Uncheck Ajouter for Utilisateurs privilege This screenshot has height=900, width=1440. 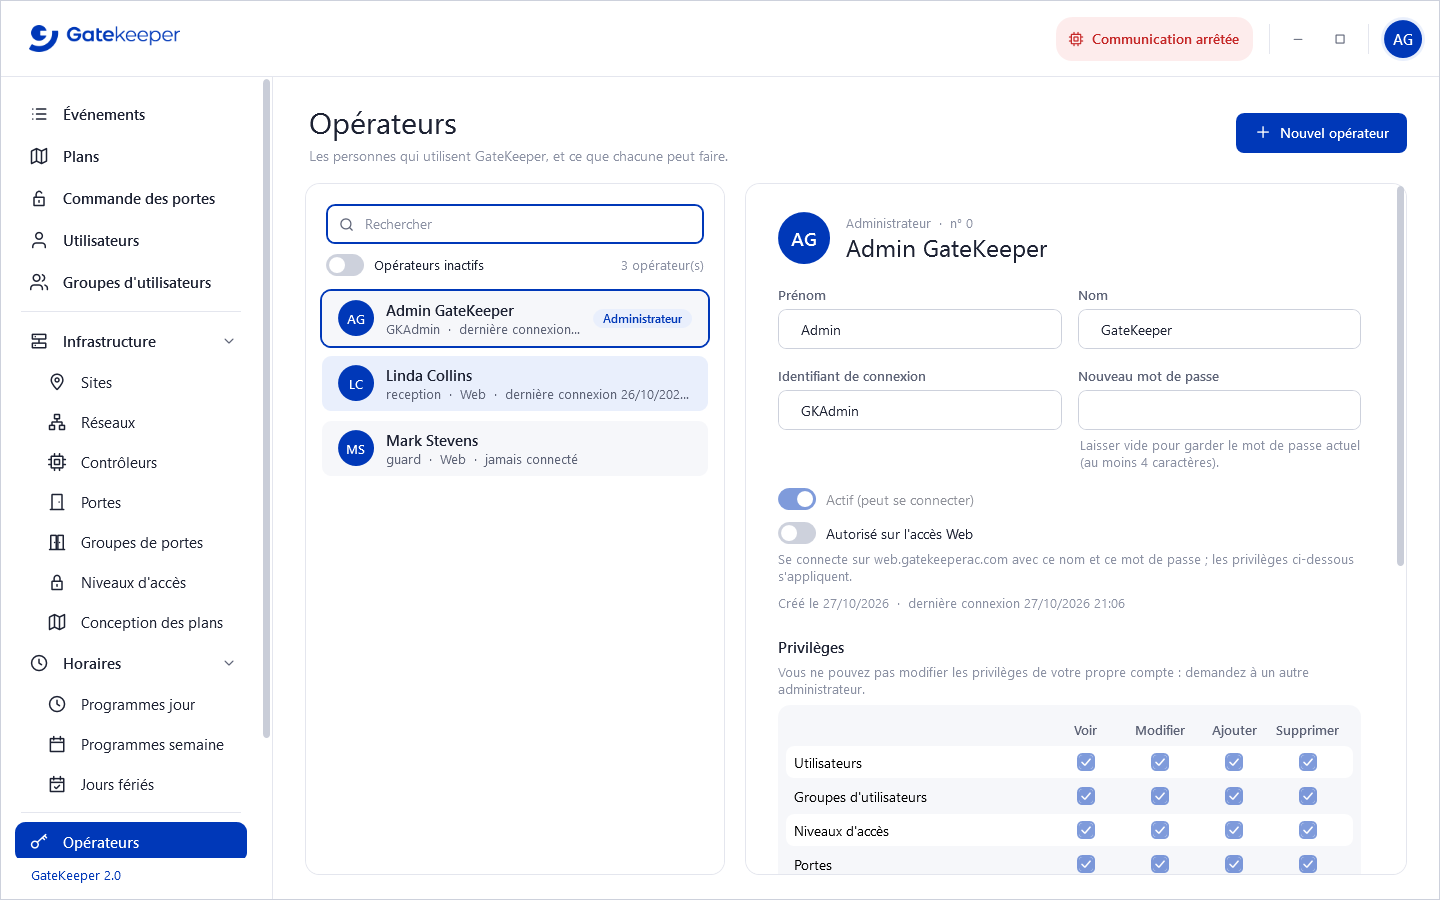tap(1234, 762)
